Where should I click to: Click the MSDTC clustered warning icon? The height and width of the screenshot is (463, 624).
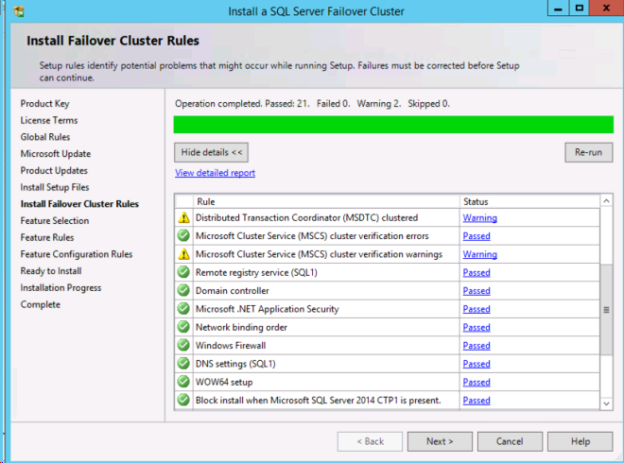click(183, 218)
